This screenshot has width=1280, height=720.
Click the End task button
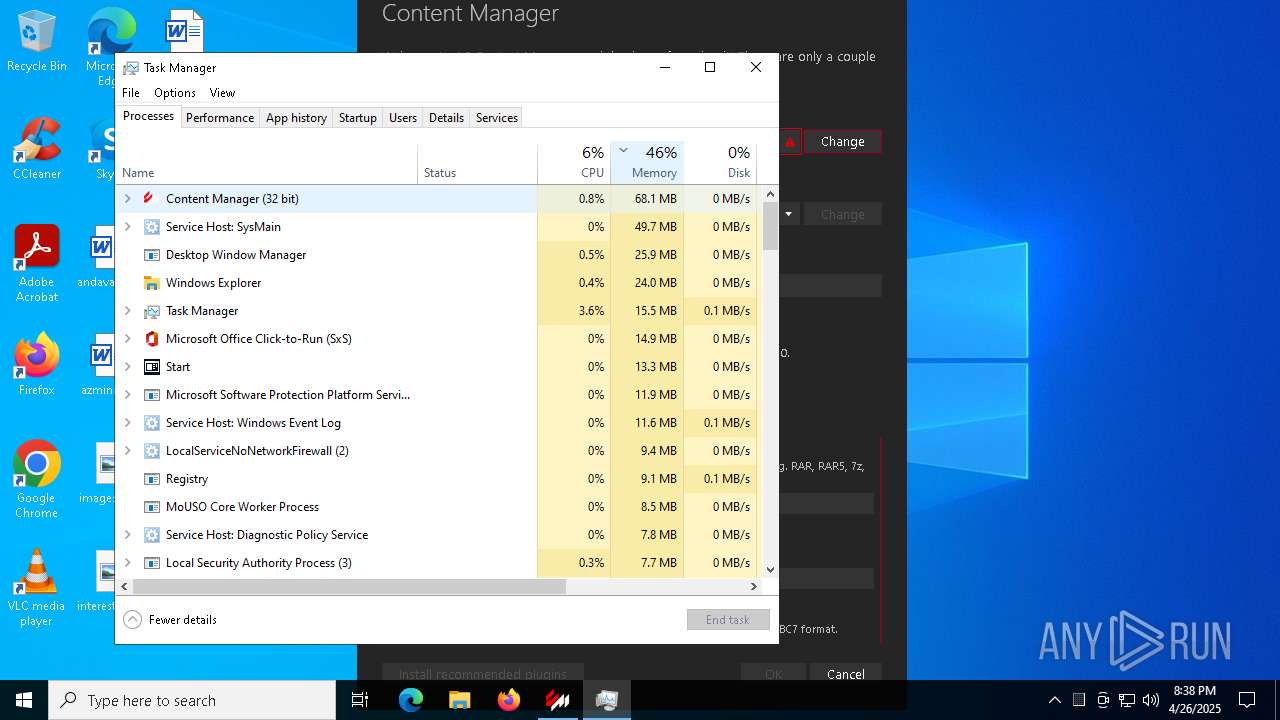point(728,620)
